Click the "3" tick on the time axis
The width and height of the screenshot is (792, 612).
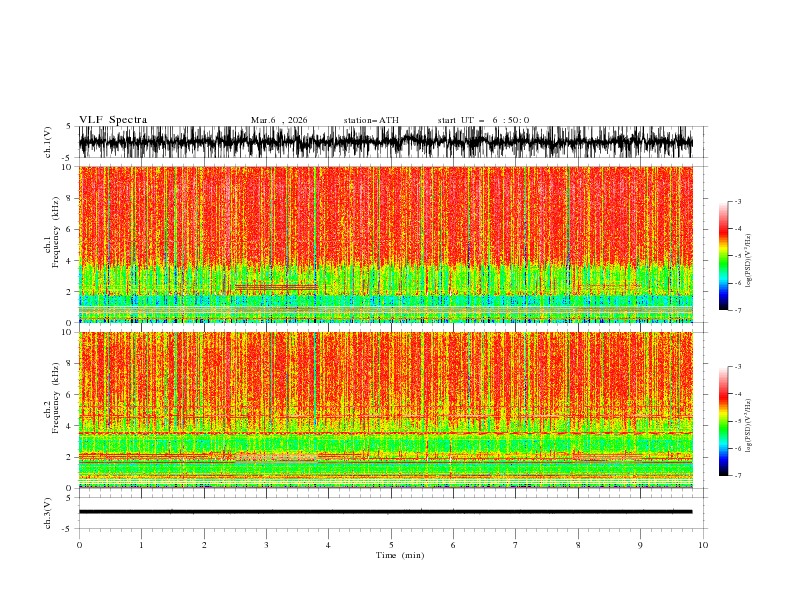[x=266, y=545]
